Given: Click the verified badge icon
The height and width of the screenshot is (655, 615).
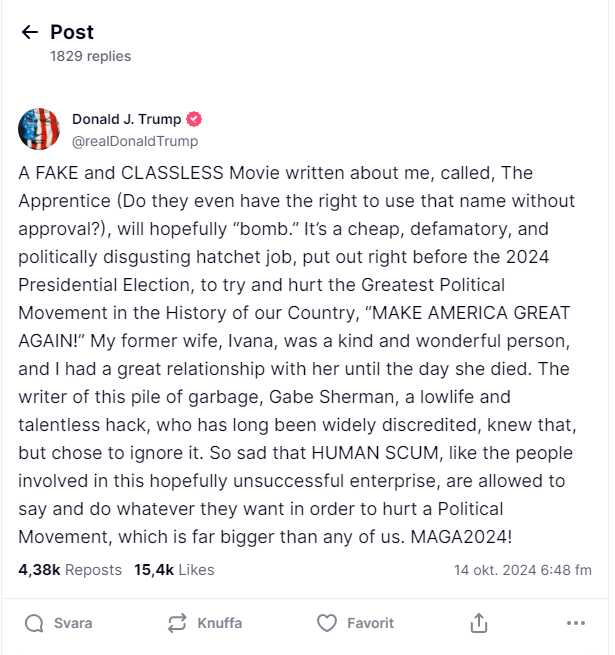Looking at the screenshot, I should [194, 119].
